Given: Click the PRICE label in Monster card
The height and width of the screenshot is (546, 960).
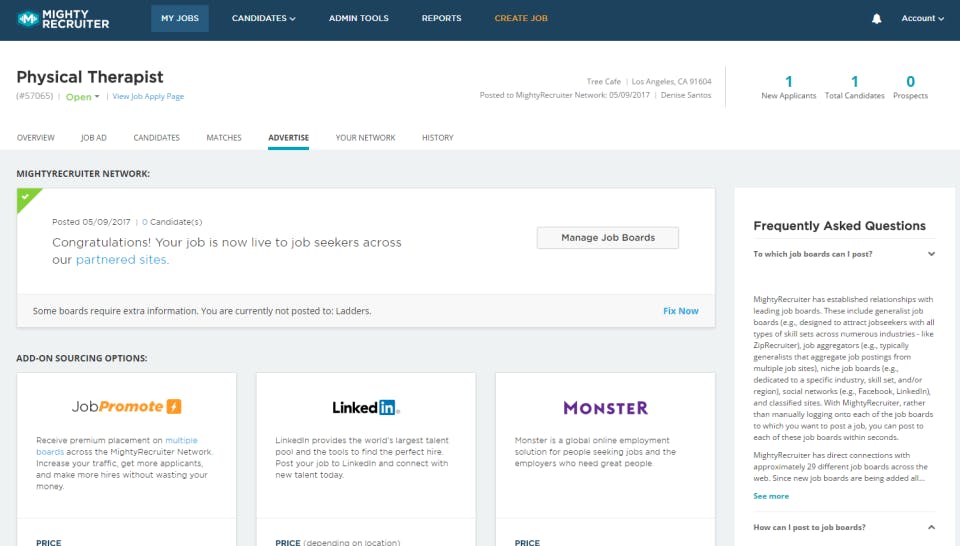Looking at the screenshot, I should 527,542.
